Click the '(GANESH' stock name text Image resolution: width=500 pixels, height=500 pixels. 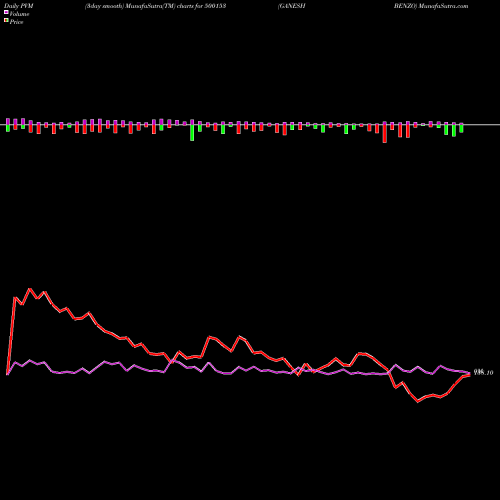[x=291, y=6]
